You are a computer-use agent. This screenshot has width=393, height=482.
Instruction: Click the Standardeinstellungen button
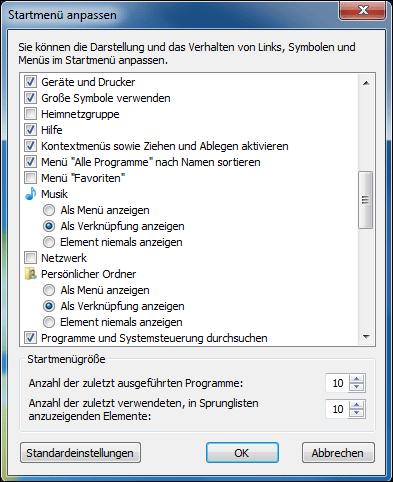[80, 453]
